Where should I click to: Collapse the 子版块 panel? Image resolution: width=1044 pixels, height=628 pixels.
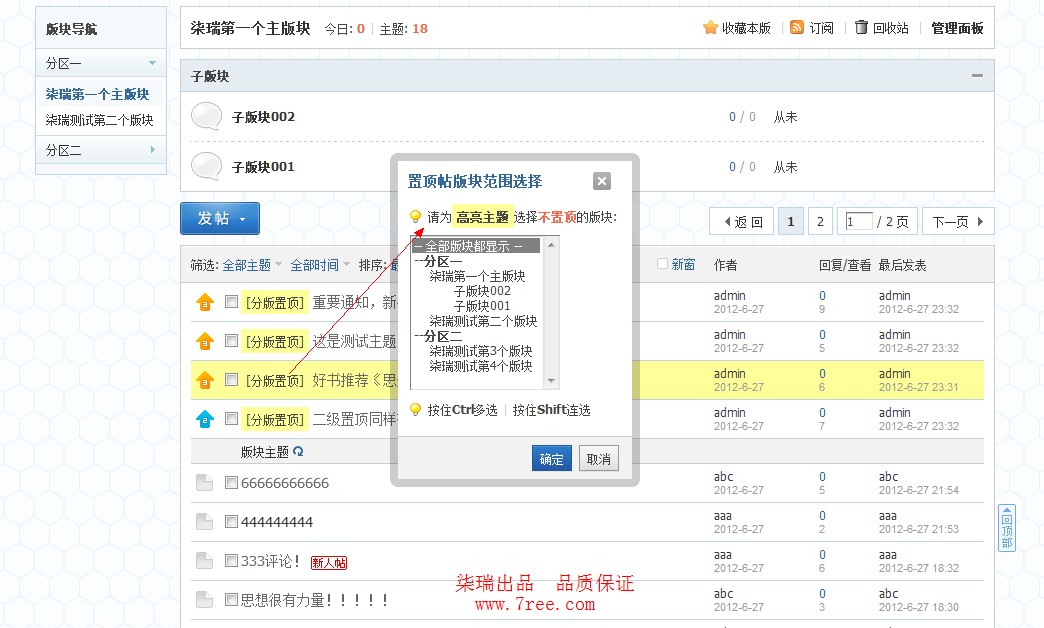[976, 76]
